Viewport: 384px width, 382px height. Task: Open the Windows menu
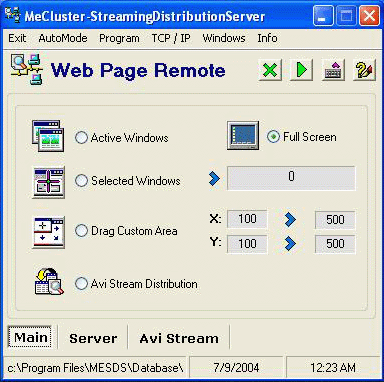pyautogui.click(x=224, y=38)
